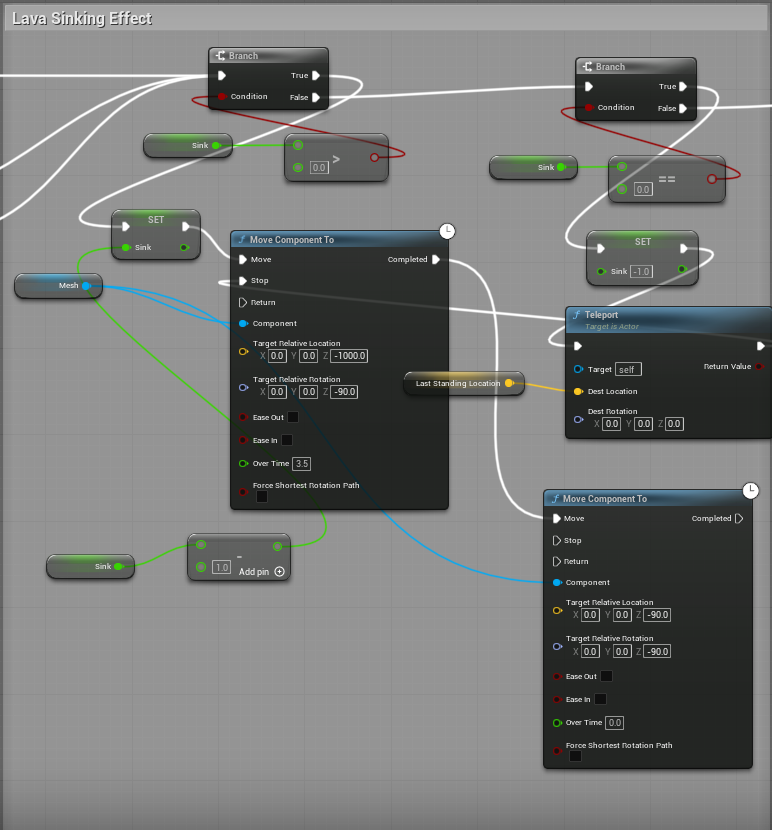
Task: Click the Over Time 3.5 value field
Action: 301,463
